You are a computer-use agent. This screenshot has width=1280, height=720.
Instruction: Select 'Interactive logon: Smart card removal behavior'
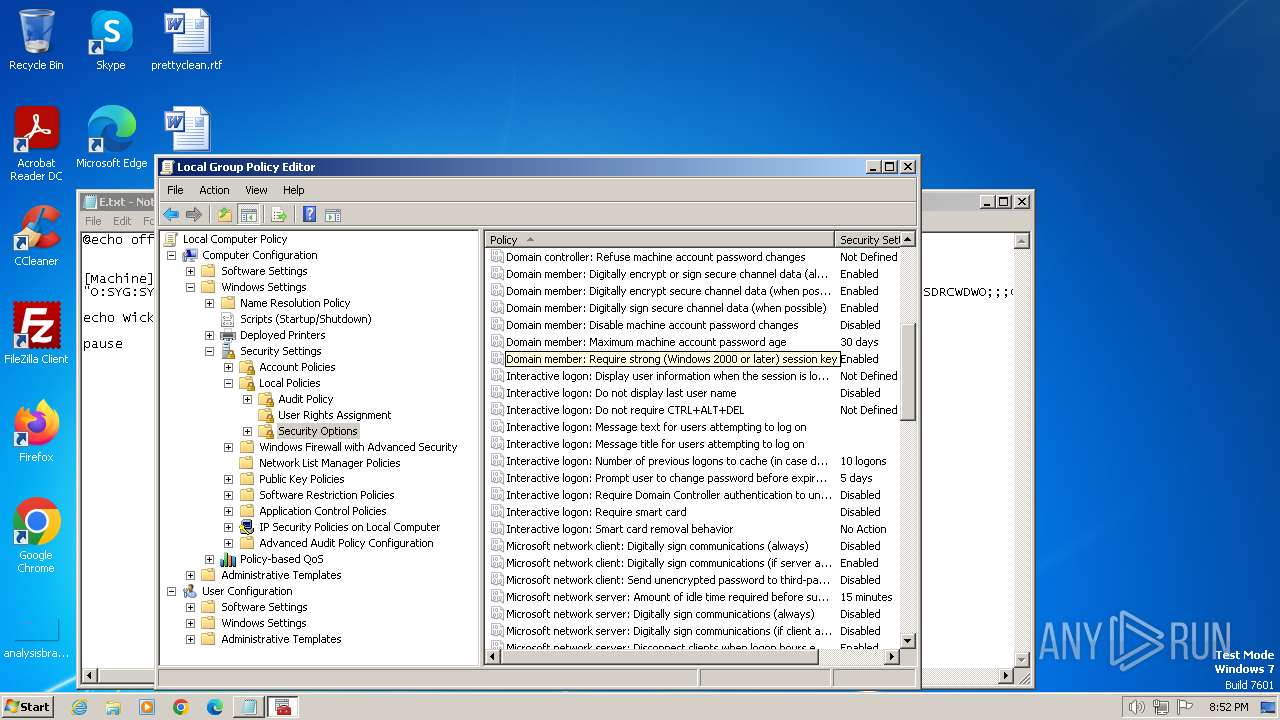pos(619,529)
